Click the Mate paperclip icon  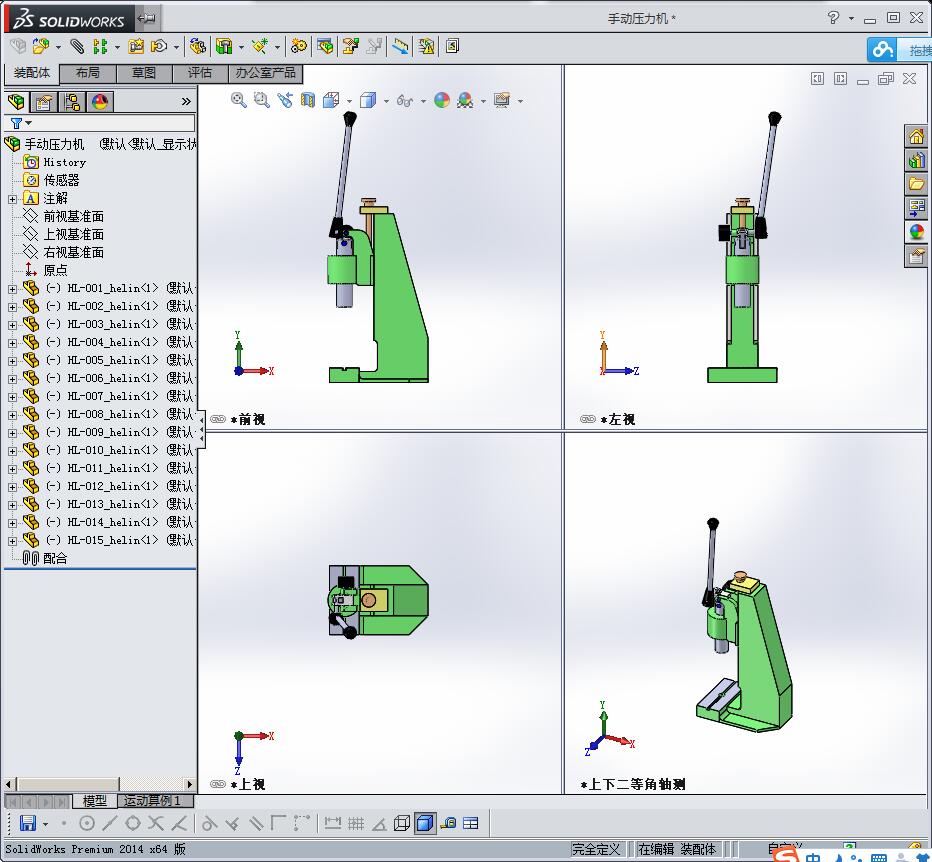(77, 46)
